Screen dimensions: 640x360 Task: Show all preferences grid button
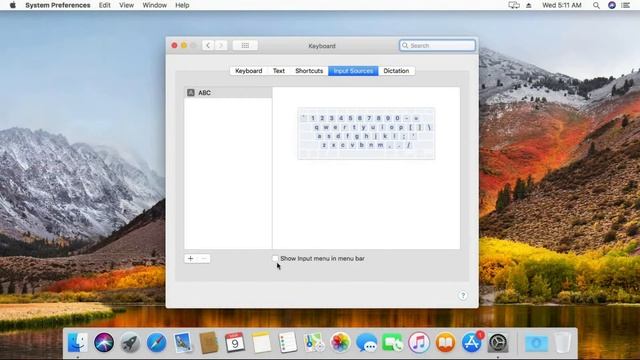click(x=245, y=45)
